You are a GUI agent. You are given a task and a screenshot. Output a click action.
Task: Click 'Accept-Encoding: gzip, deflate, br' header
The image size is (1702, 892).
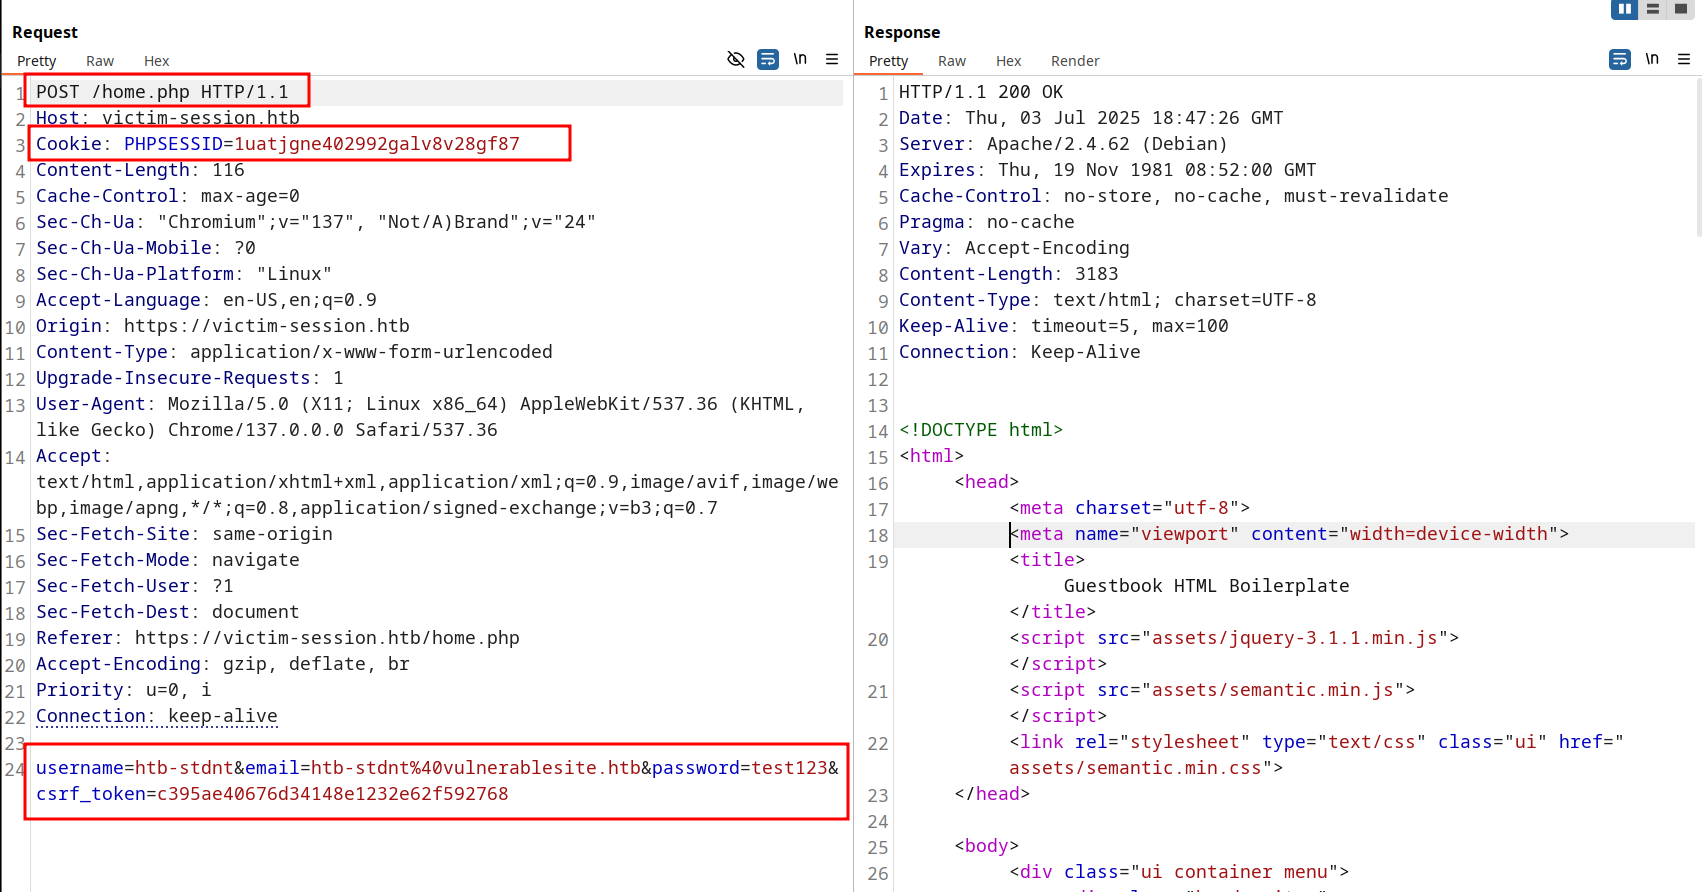tap(223, 664)
